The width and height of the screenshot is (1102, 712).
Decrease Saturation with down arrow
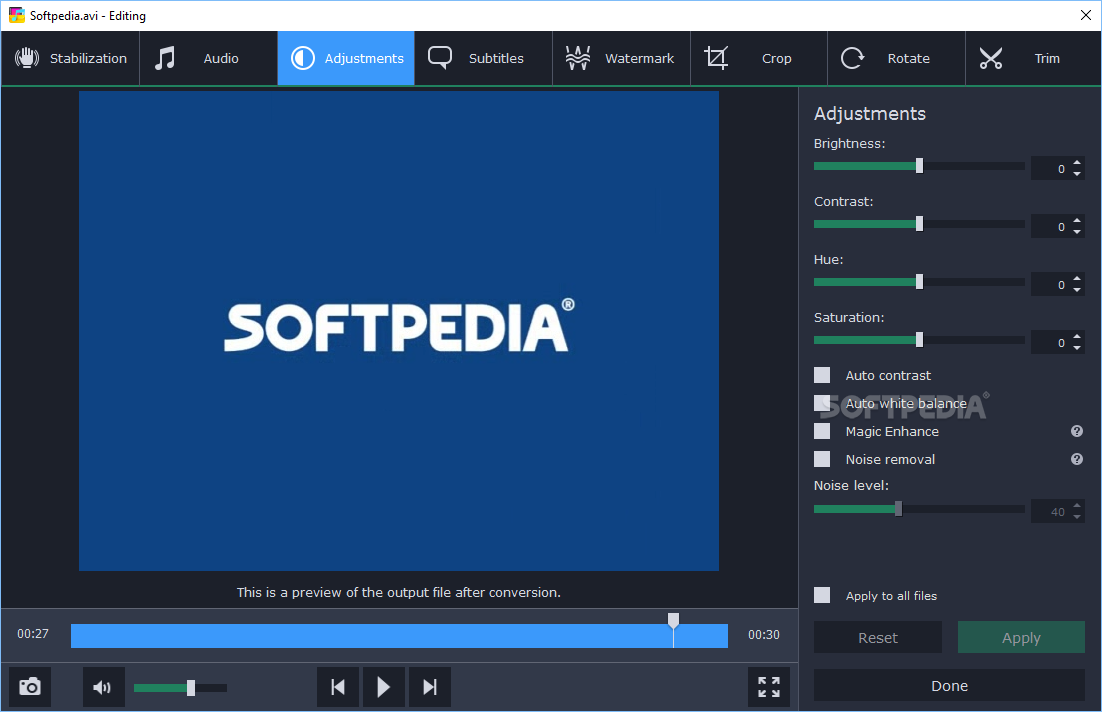click(x=1077, y=348)
